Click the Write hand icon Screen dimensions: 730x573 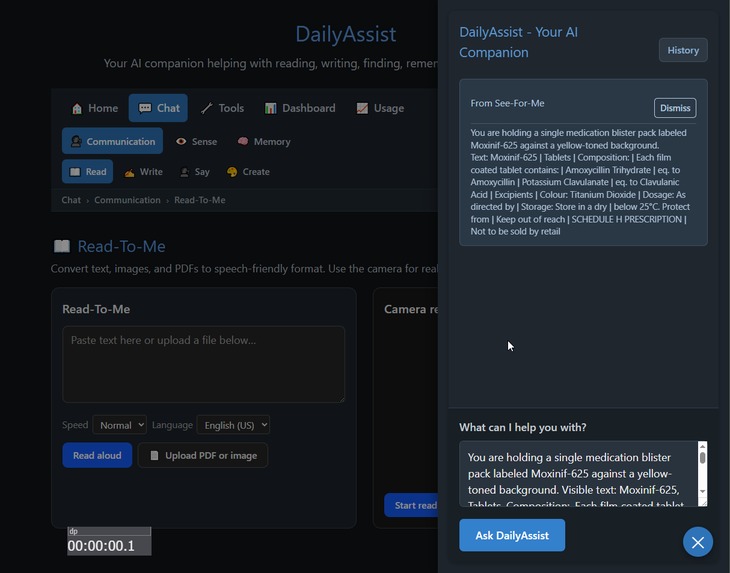[129, 173]
